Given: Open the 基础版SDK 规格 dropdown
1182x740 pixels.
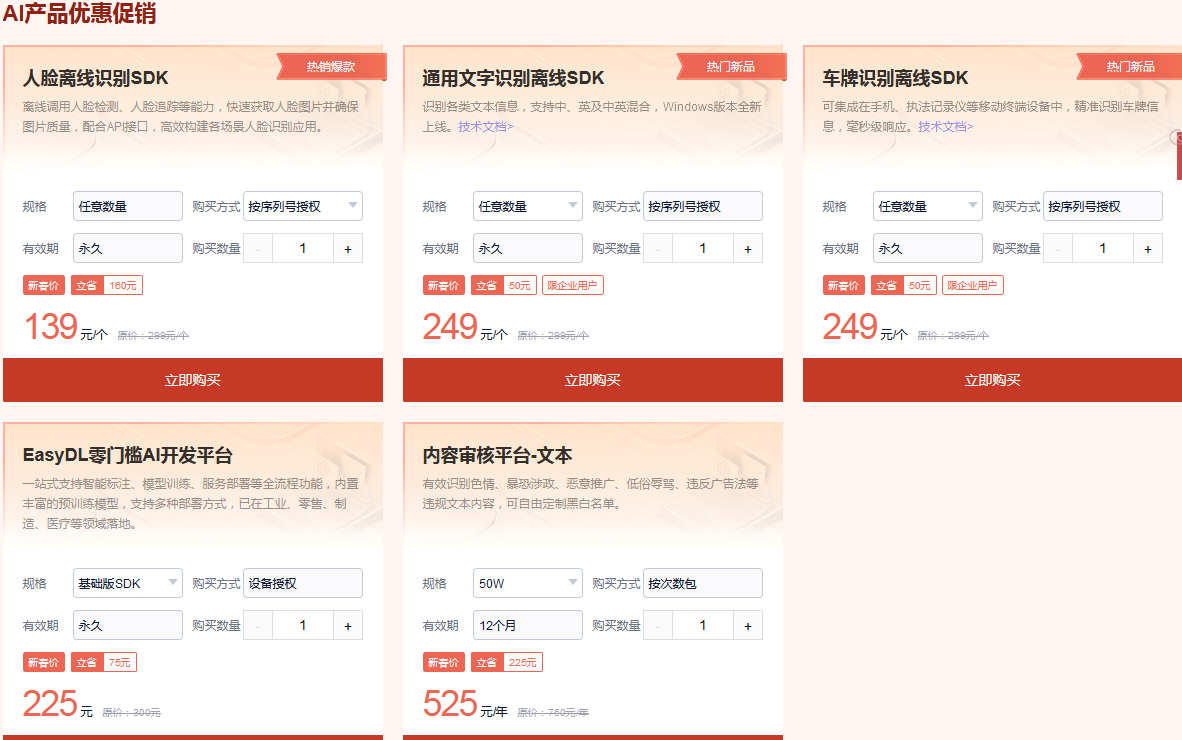Looking at the screenshot, I should click(x=128, y=583).
